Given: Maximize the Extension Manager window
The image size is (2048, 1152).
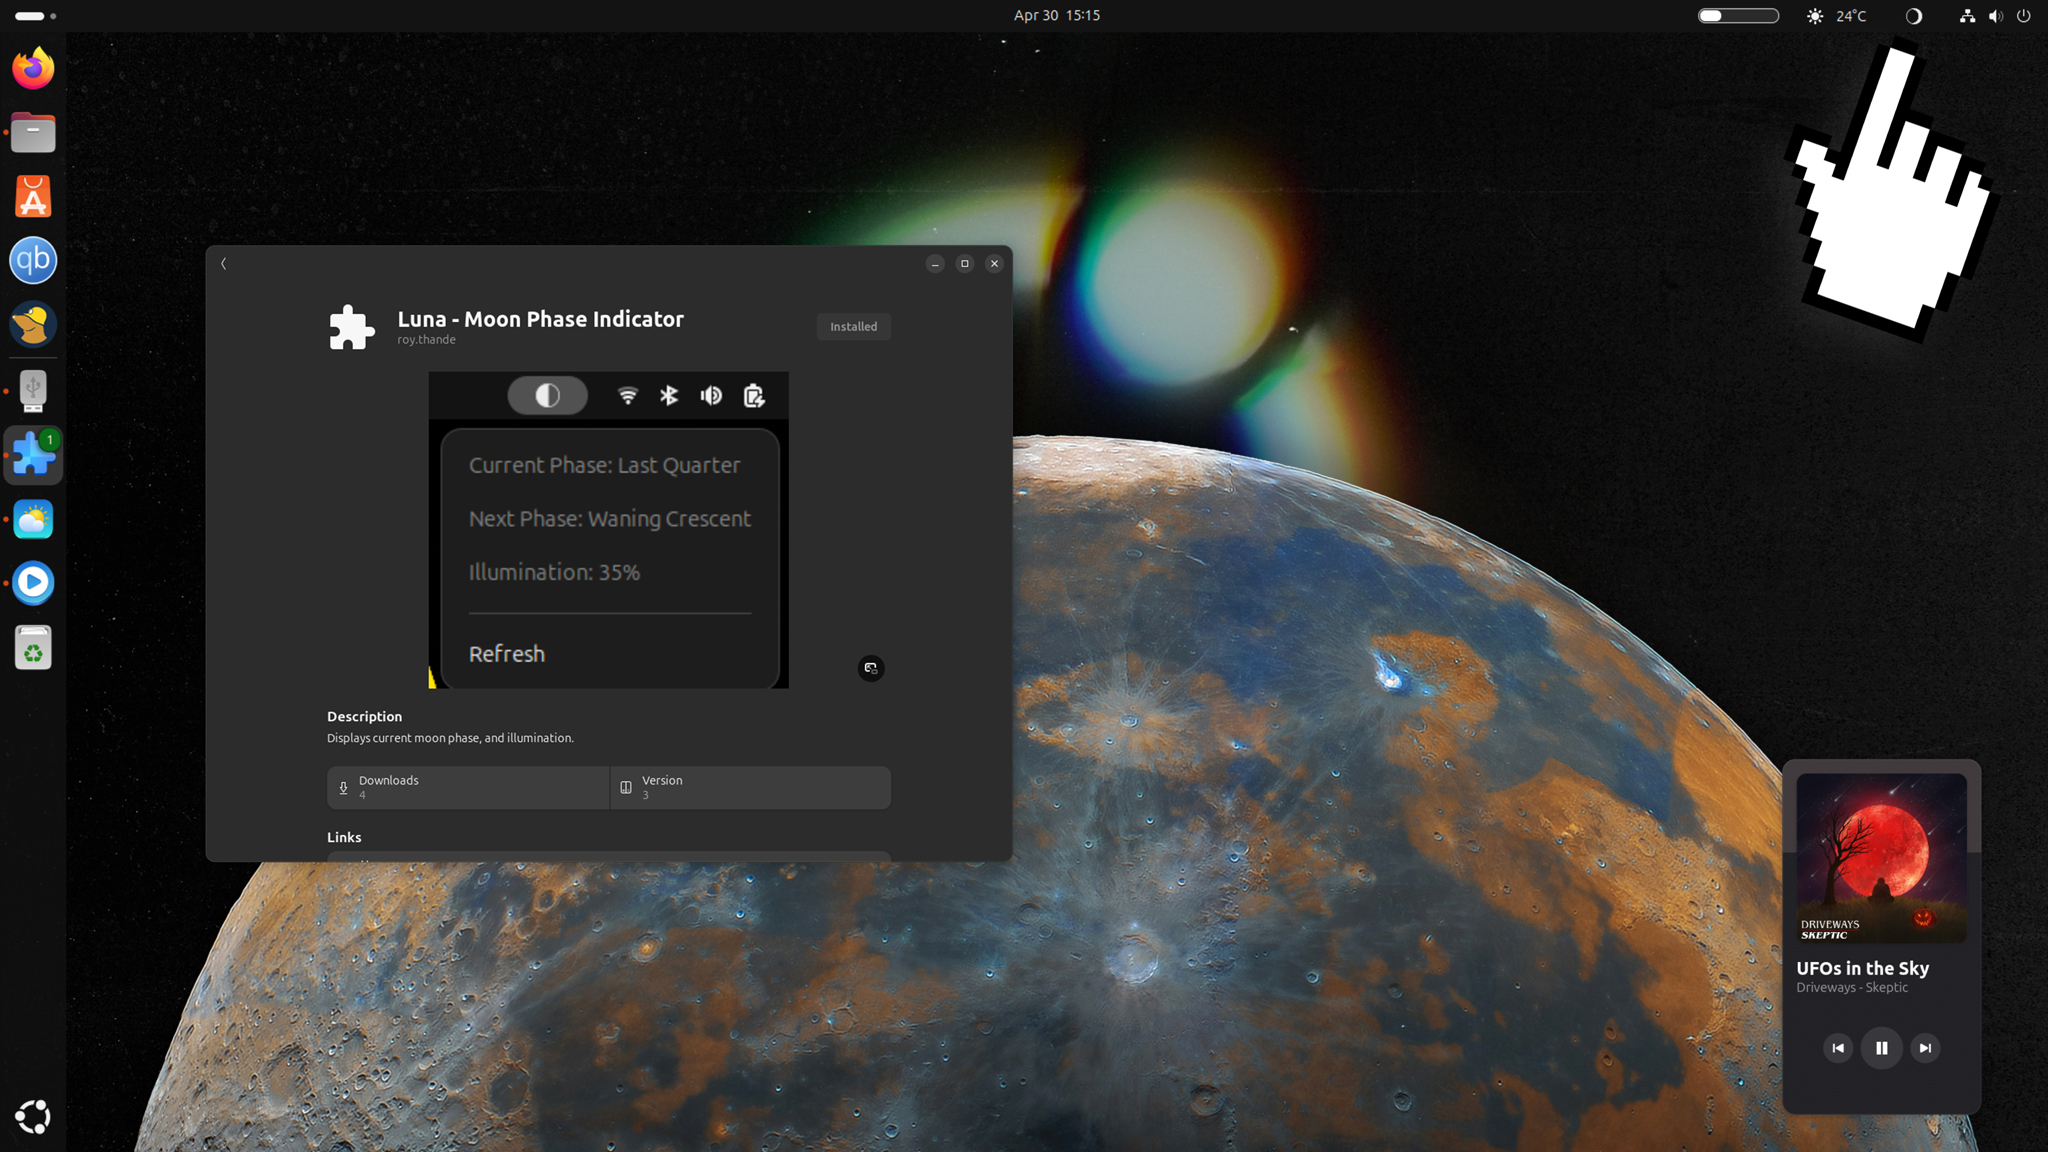Looking at the screenshot, I should (x=965, y=264).
